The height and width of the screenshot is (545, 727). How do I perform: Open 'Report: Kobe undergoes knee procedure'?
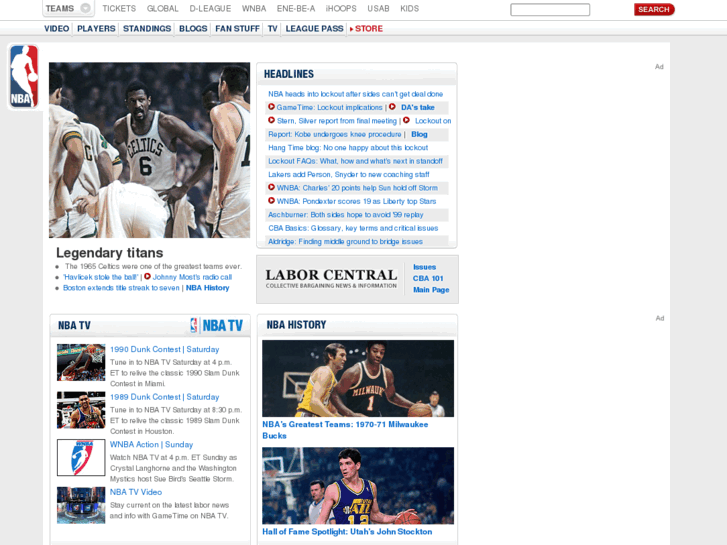click(x=334, y=134)
